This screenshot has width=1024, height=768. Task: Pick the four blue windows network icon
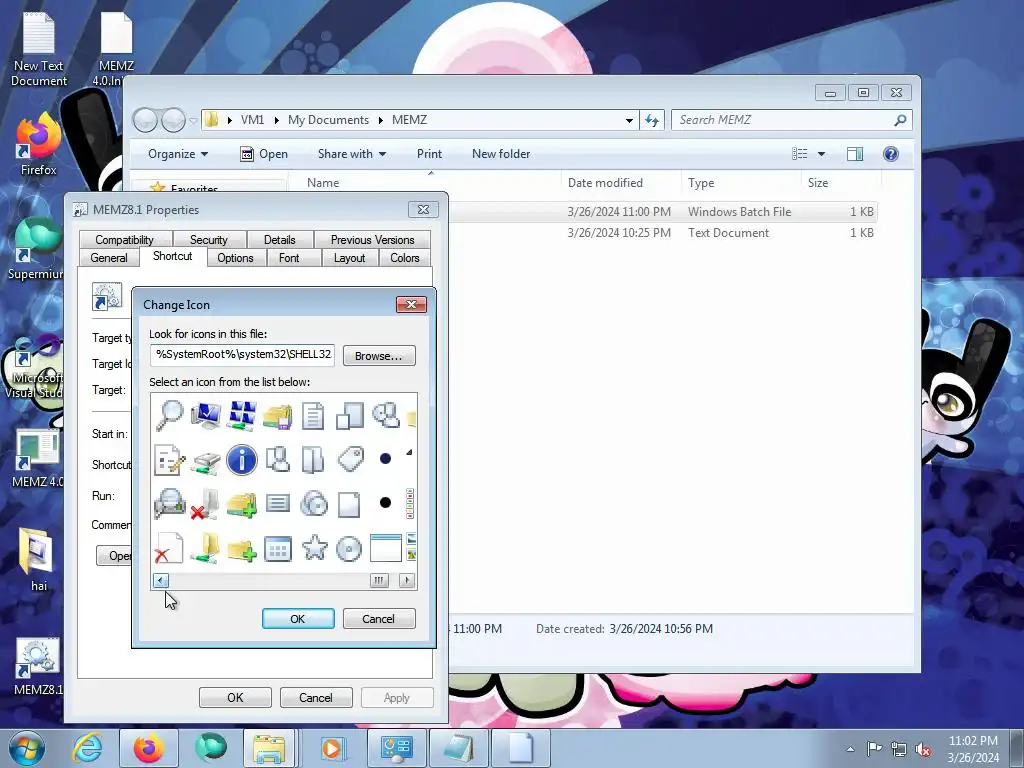(242, 415)
